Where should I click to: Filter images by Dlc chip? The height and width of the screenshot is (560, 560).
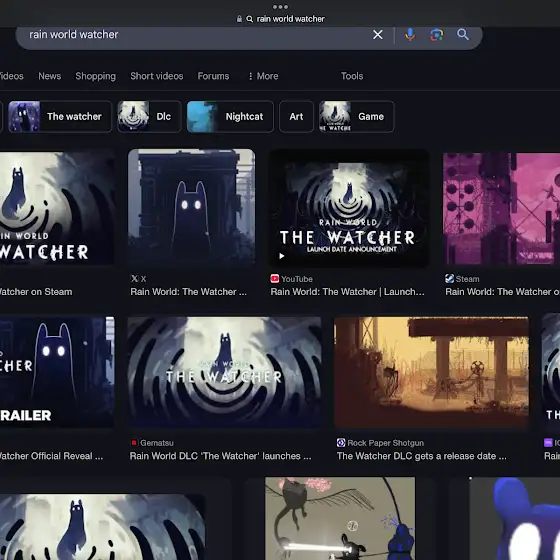pyautogui.click(x=149, y=116)
